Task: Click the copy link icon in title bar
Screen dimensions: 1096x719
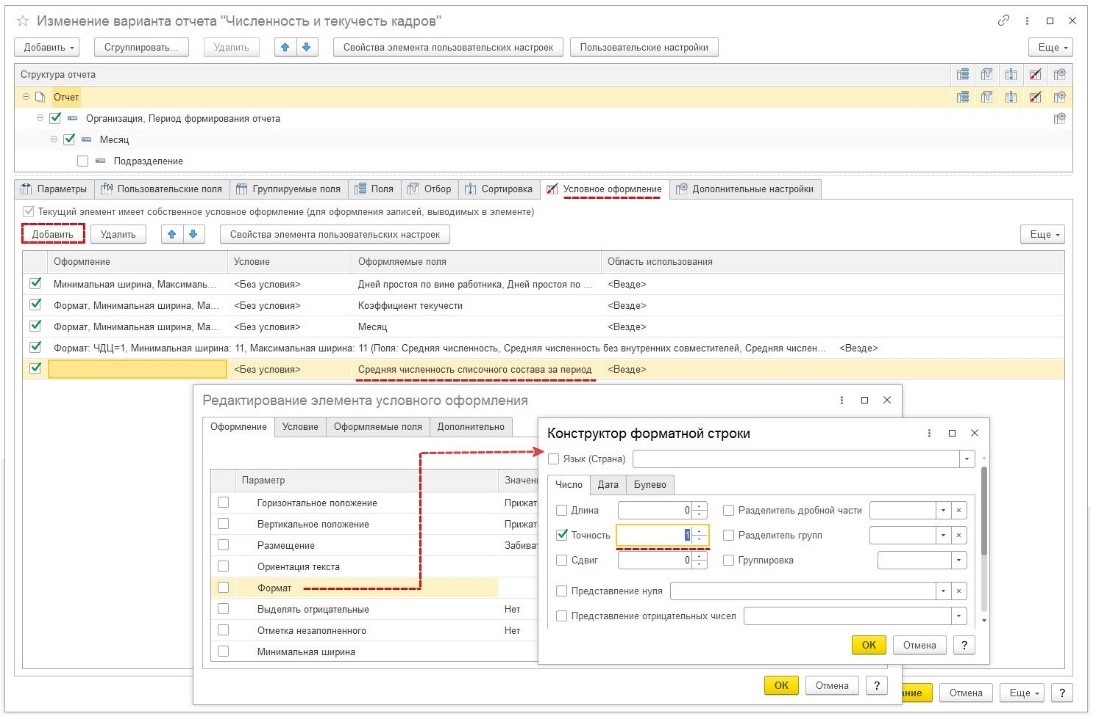Action: pos(1003,21)
